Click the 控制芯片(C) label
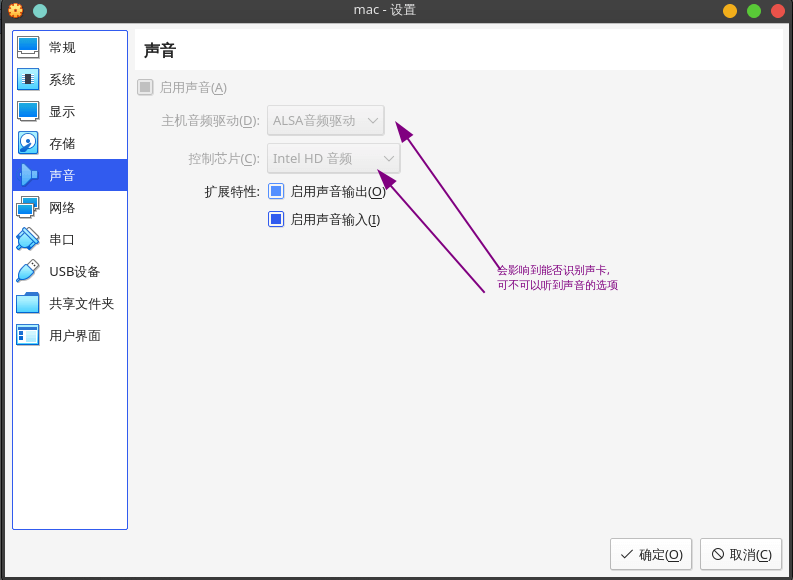793x580 pixels. coord(224,159)
